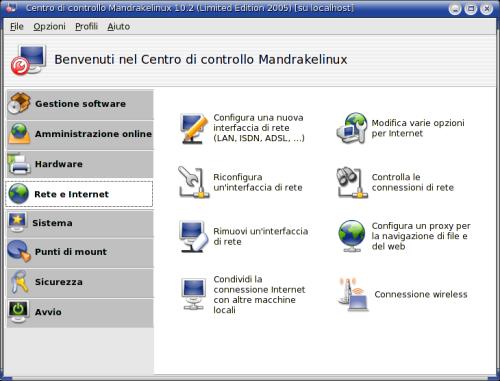Click the remove interface eraser icon
The image size is (500, 381).
pyautogui.click(x=194, y=236)
